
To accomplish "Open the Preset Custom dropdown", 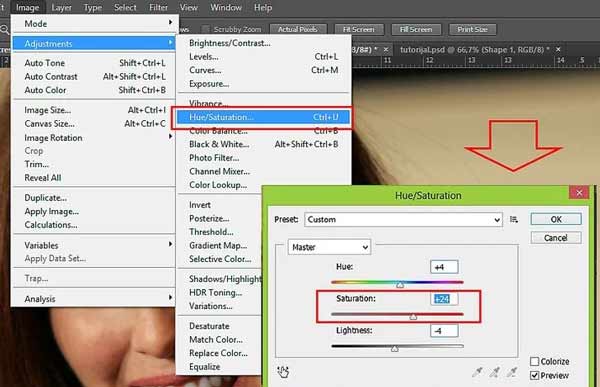I will [x=403, y=220].
